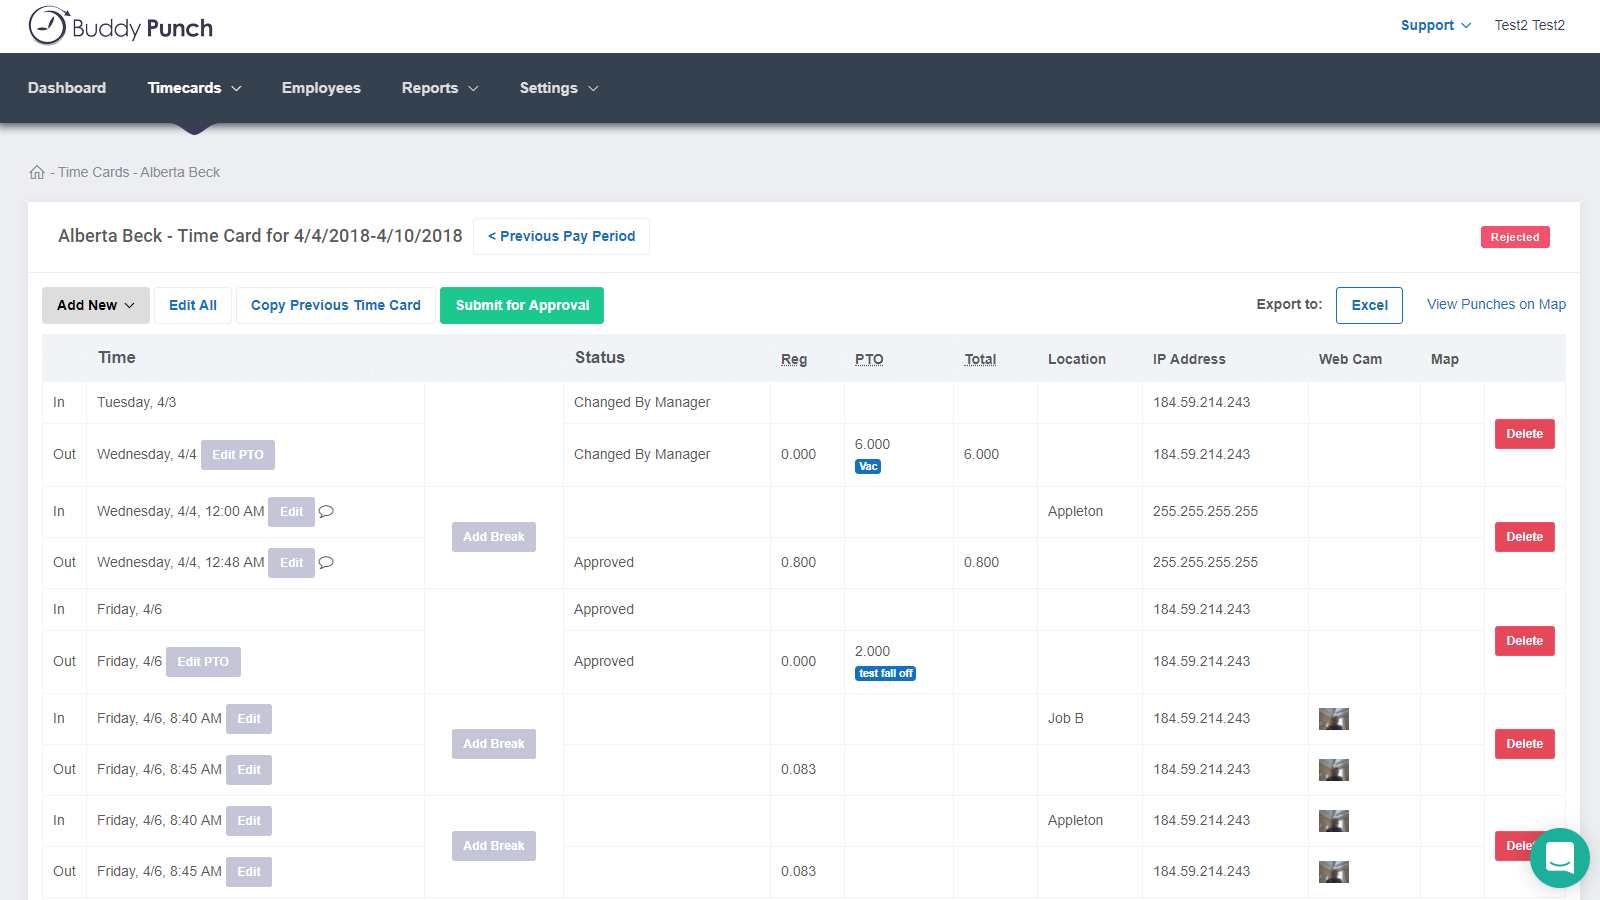Open View Punches on Map
1600x900 pixels.
[1495, 304]
